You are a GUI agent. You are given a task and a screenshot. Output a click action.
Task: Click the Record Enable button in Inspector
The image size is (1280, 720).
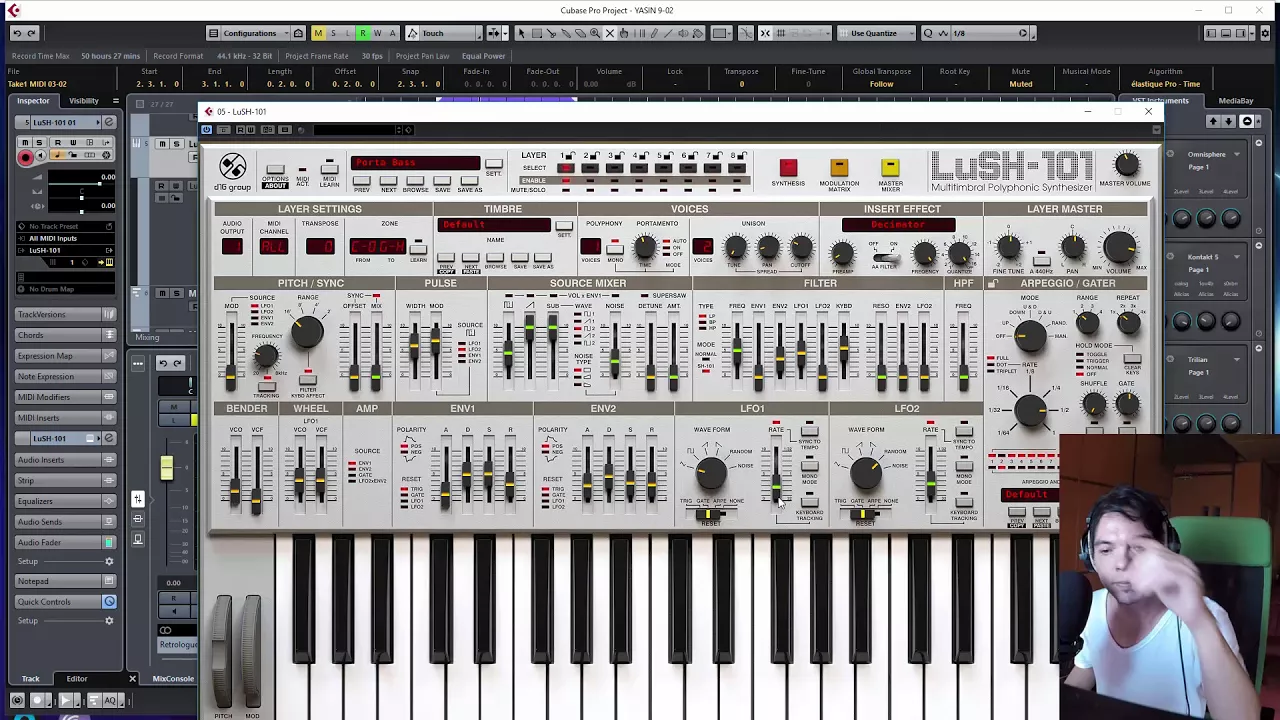click(x=26, y=157)
